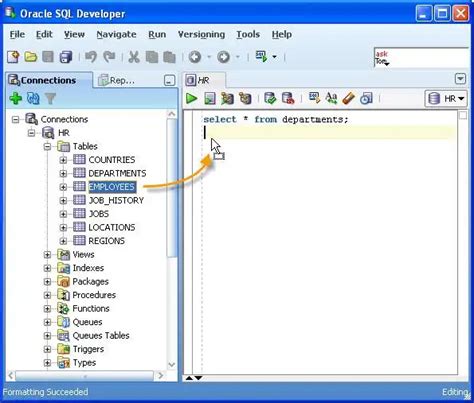474x403 pixels.
Task: Open the Tools menu
Action: pyautogui.click(x=248, y=34)
